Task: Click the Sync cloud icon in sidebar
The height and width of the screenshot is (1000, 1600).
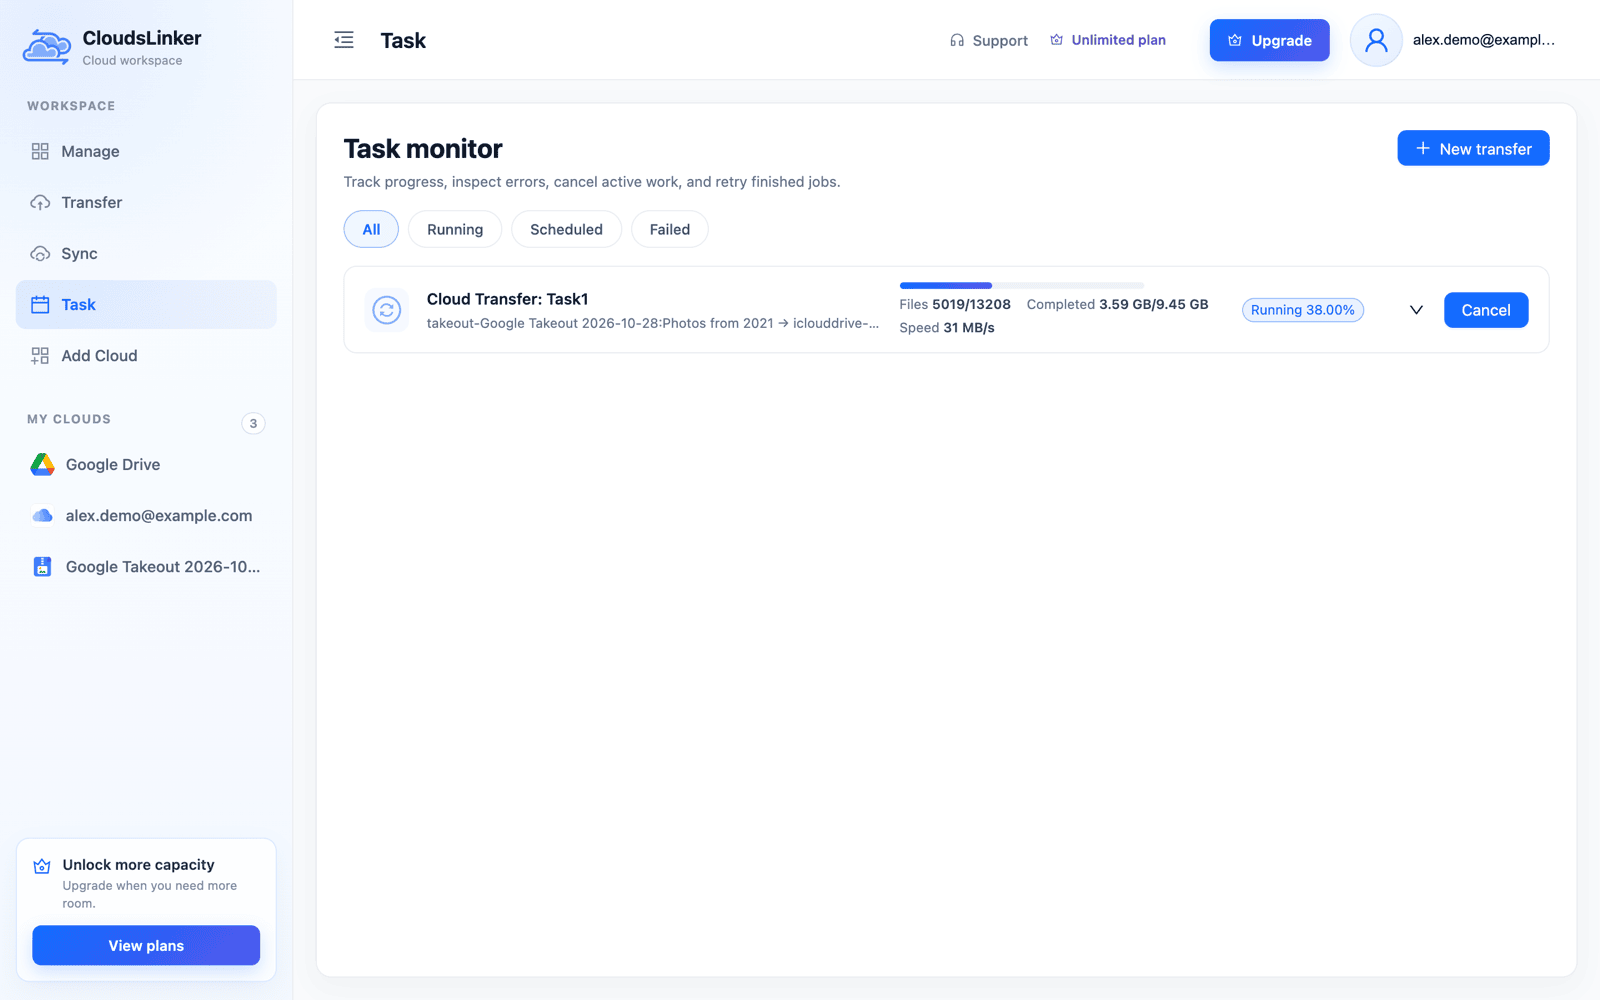Action: point(40,253)
